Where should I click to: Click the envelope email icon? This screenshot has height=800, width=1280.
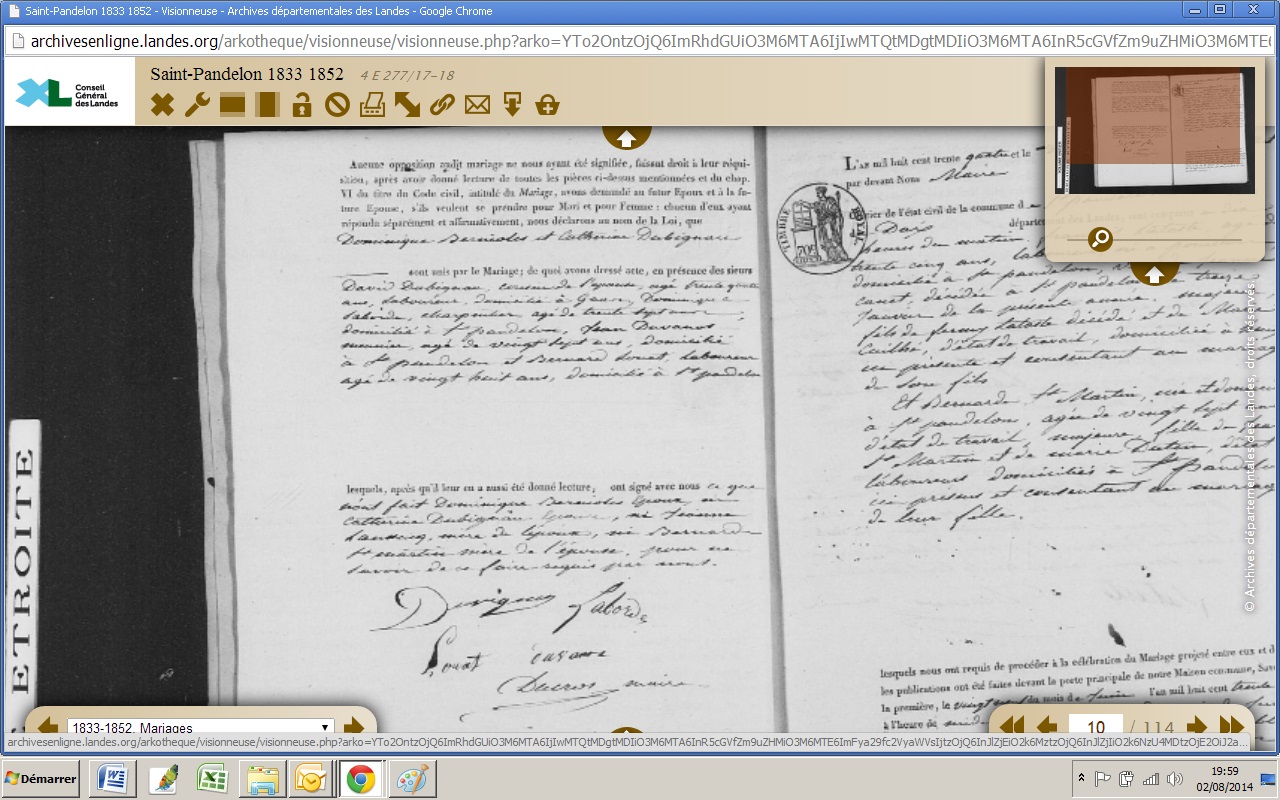point(477,105)
